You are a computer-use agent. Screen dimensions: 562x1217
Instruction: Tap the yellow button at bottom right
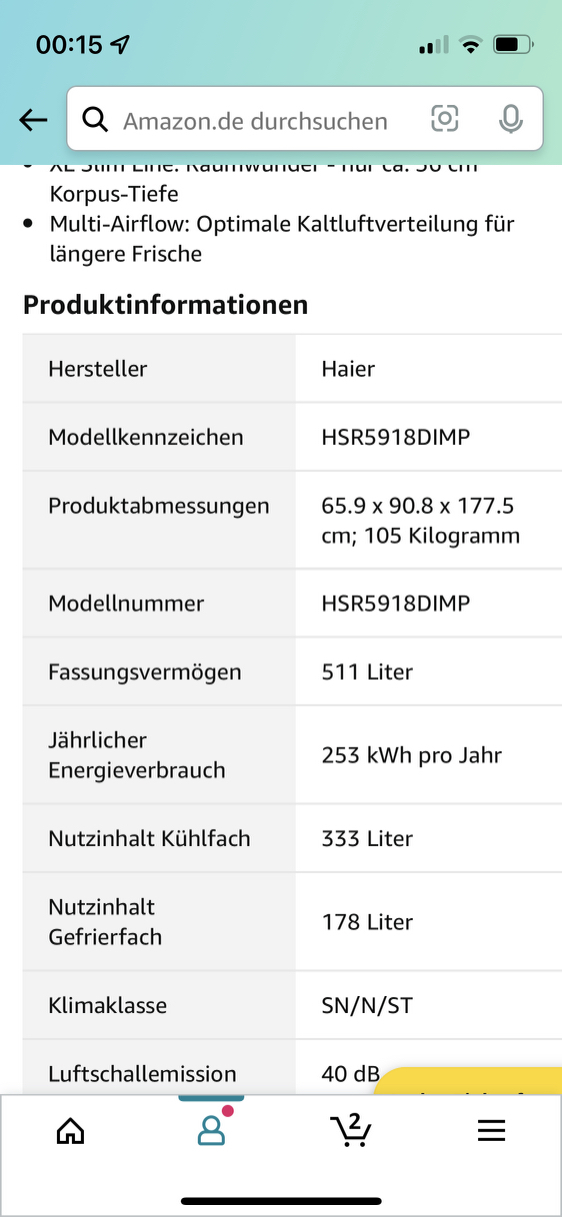[x=473, y=1081]
